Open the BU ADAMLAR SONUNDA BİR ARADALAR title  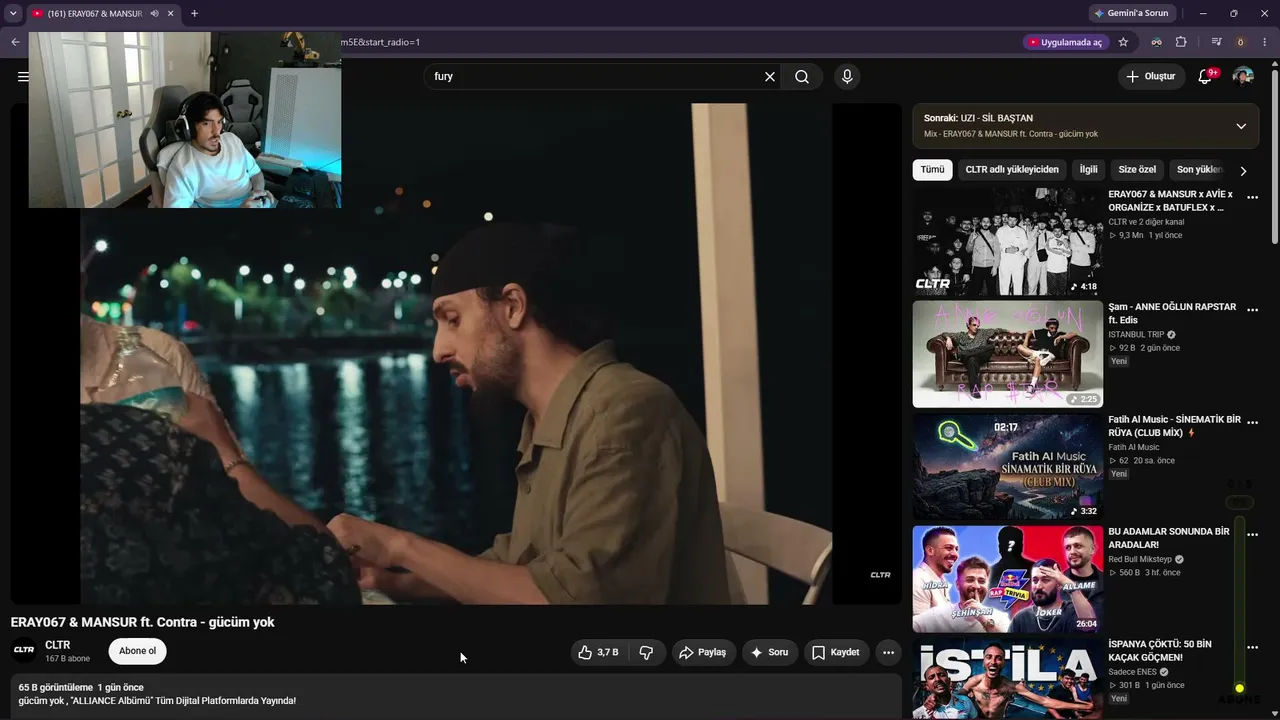(1169, 538)
